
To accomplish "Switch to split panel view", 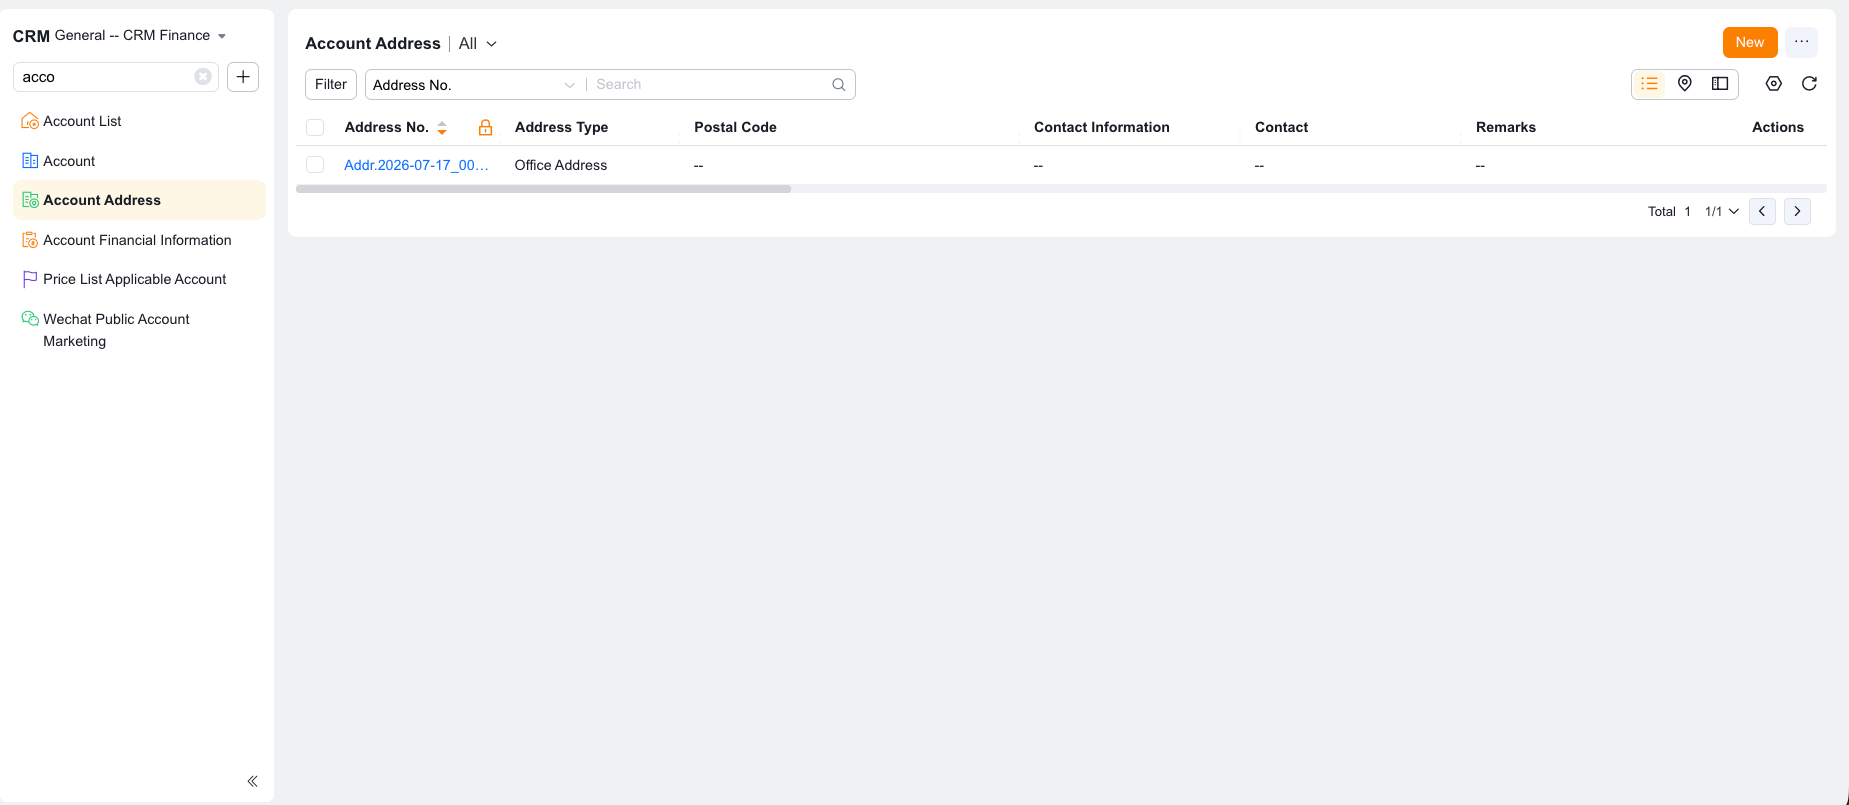I will [1720, 84].
